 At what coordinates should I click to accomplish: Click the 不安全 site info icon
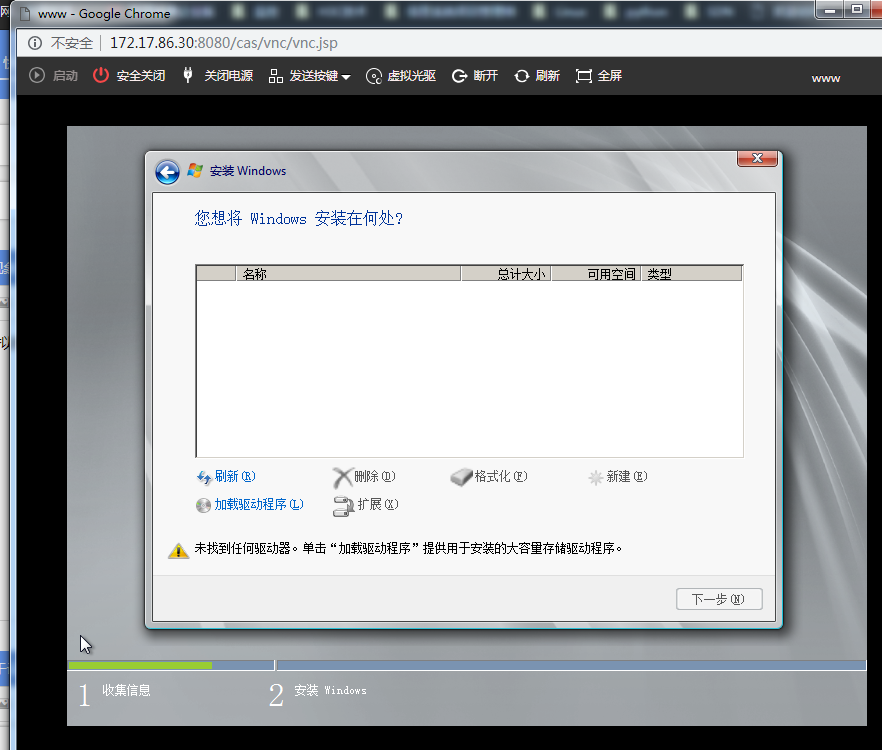coord(35,43)
